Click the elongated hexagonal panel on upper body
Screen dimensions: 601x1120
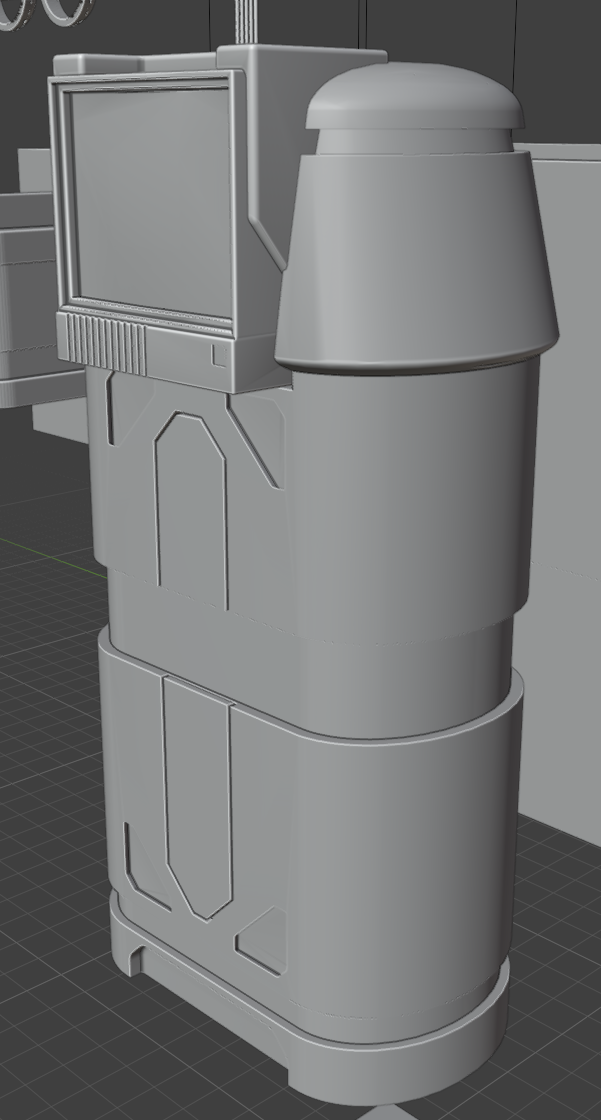pos(191,510)
